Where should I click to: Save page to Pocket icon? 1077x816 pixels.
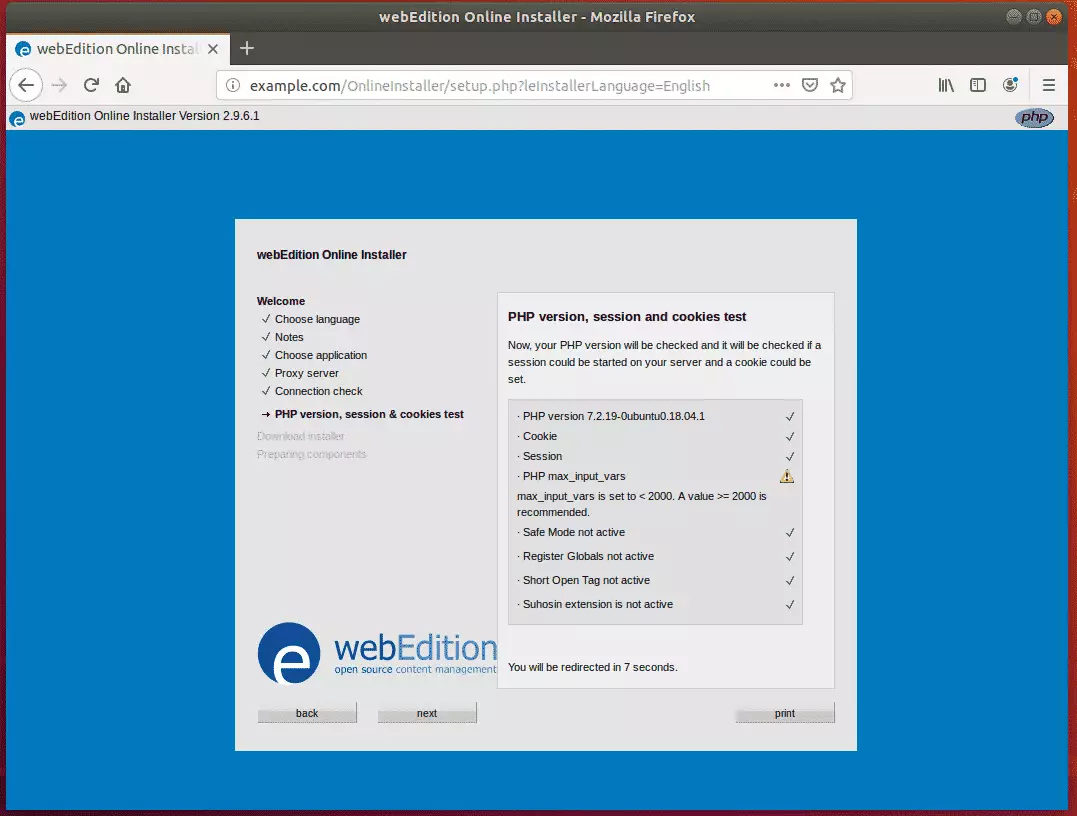coord(810,85)
